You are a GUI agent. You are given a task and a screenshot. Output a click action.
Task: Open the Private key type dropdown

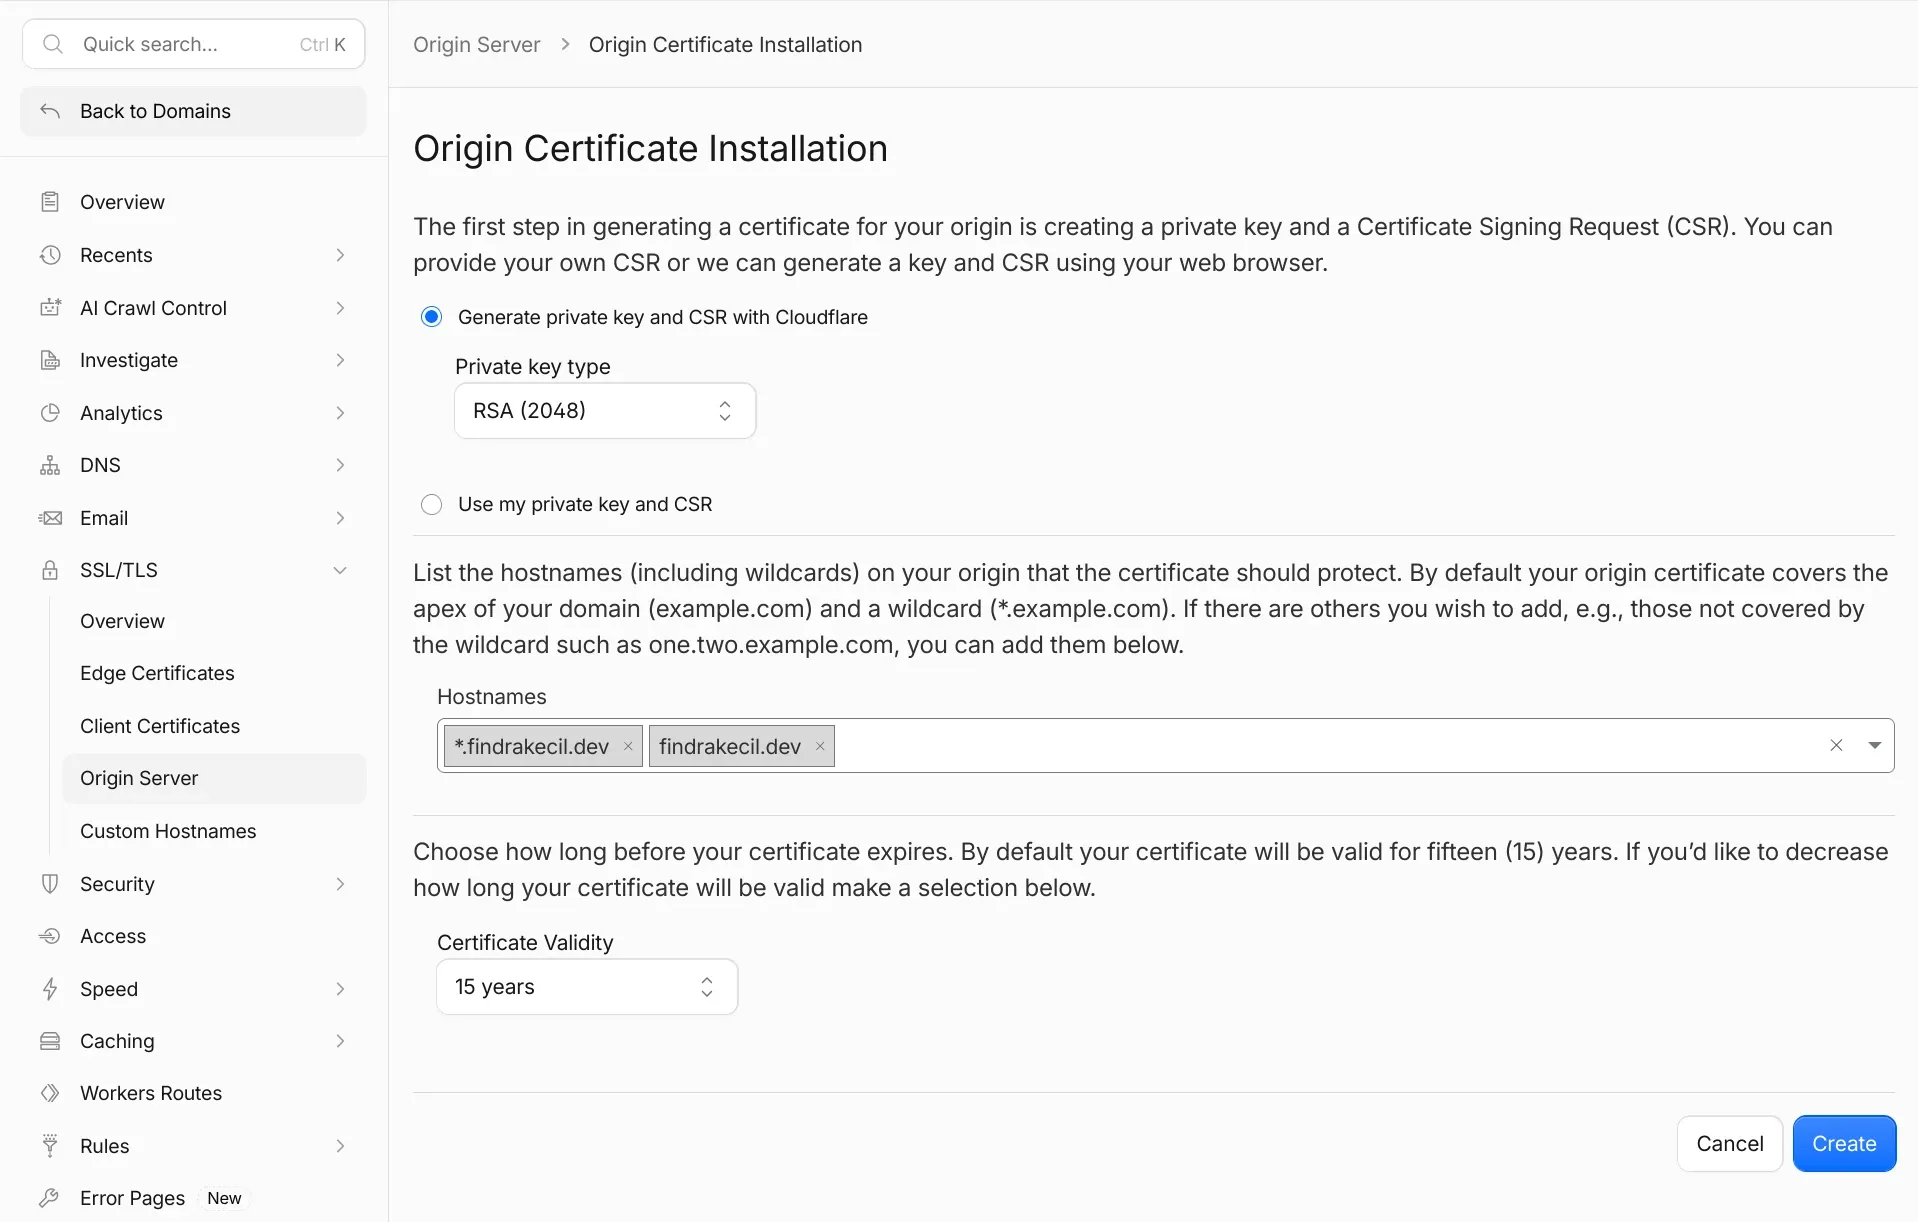[605, 411]
